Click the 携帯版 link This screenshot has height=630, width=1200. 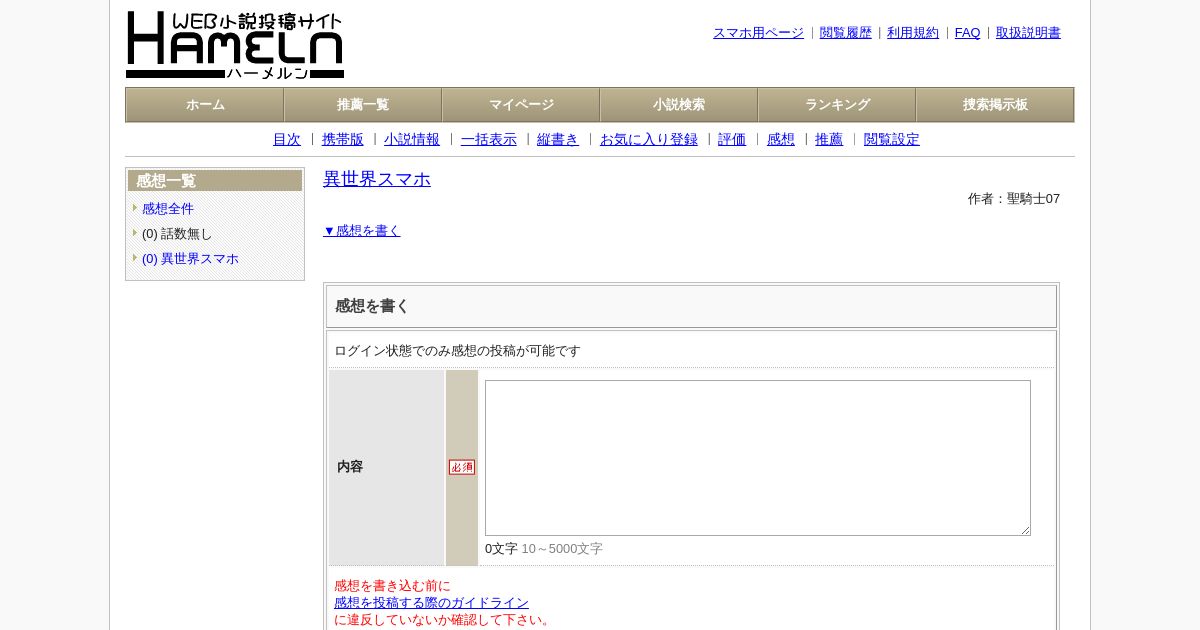click(343, 140)
